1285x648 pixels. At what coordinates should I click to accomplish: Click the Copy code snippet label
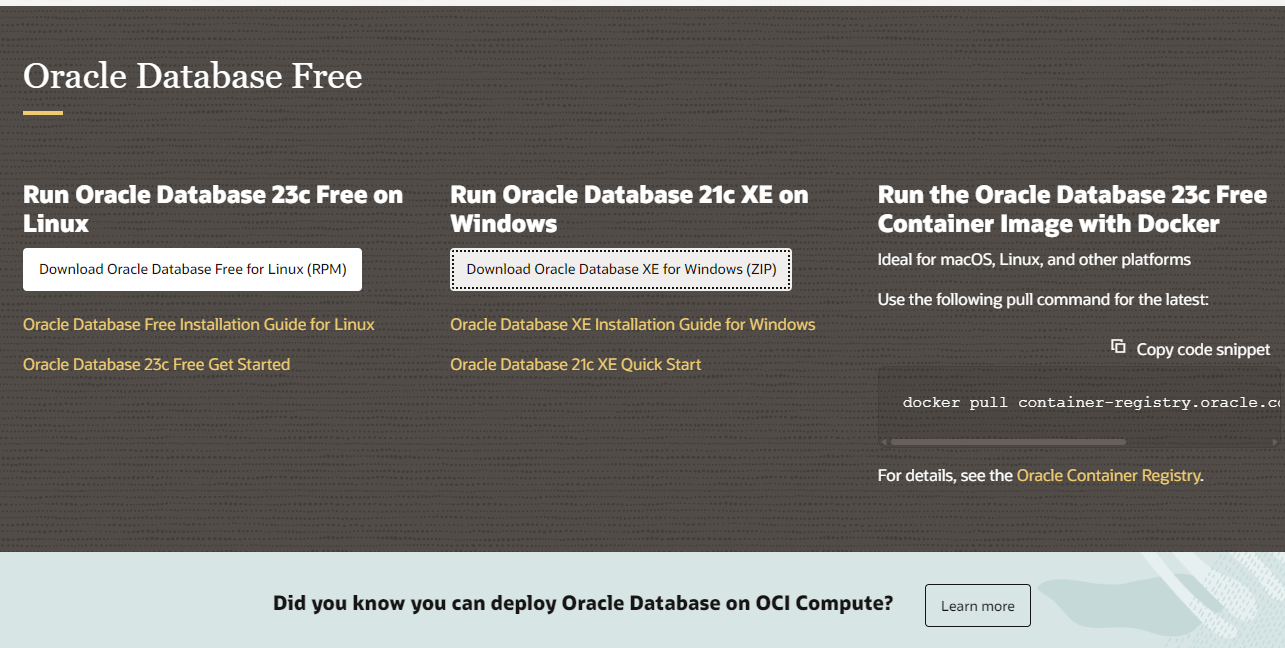pos(1203,349)
